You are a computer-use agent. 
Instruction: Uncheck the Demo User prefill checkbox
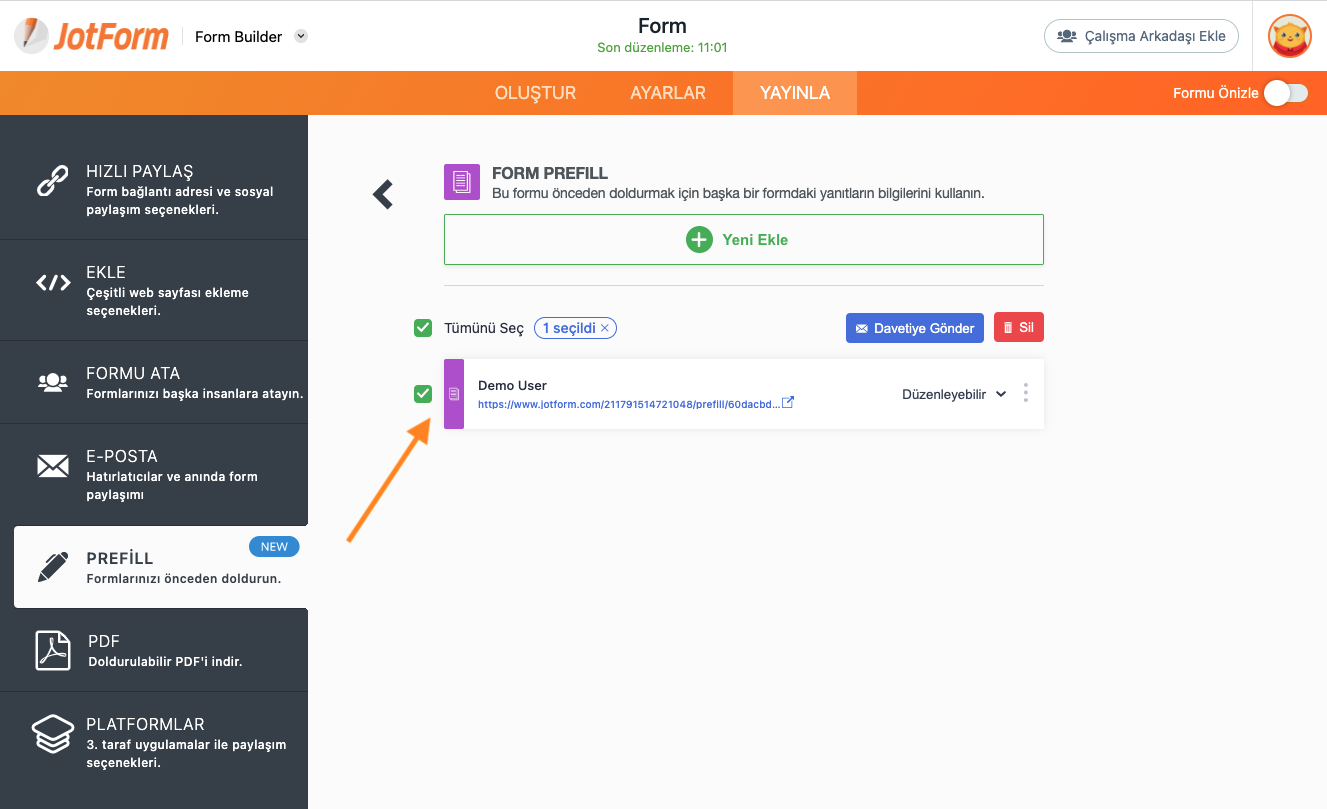[423, 394]
